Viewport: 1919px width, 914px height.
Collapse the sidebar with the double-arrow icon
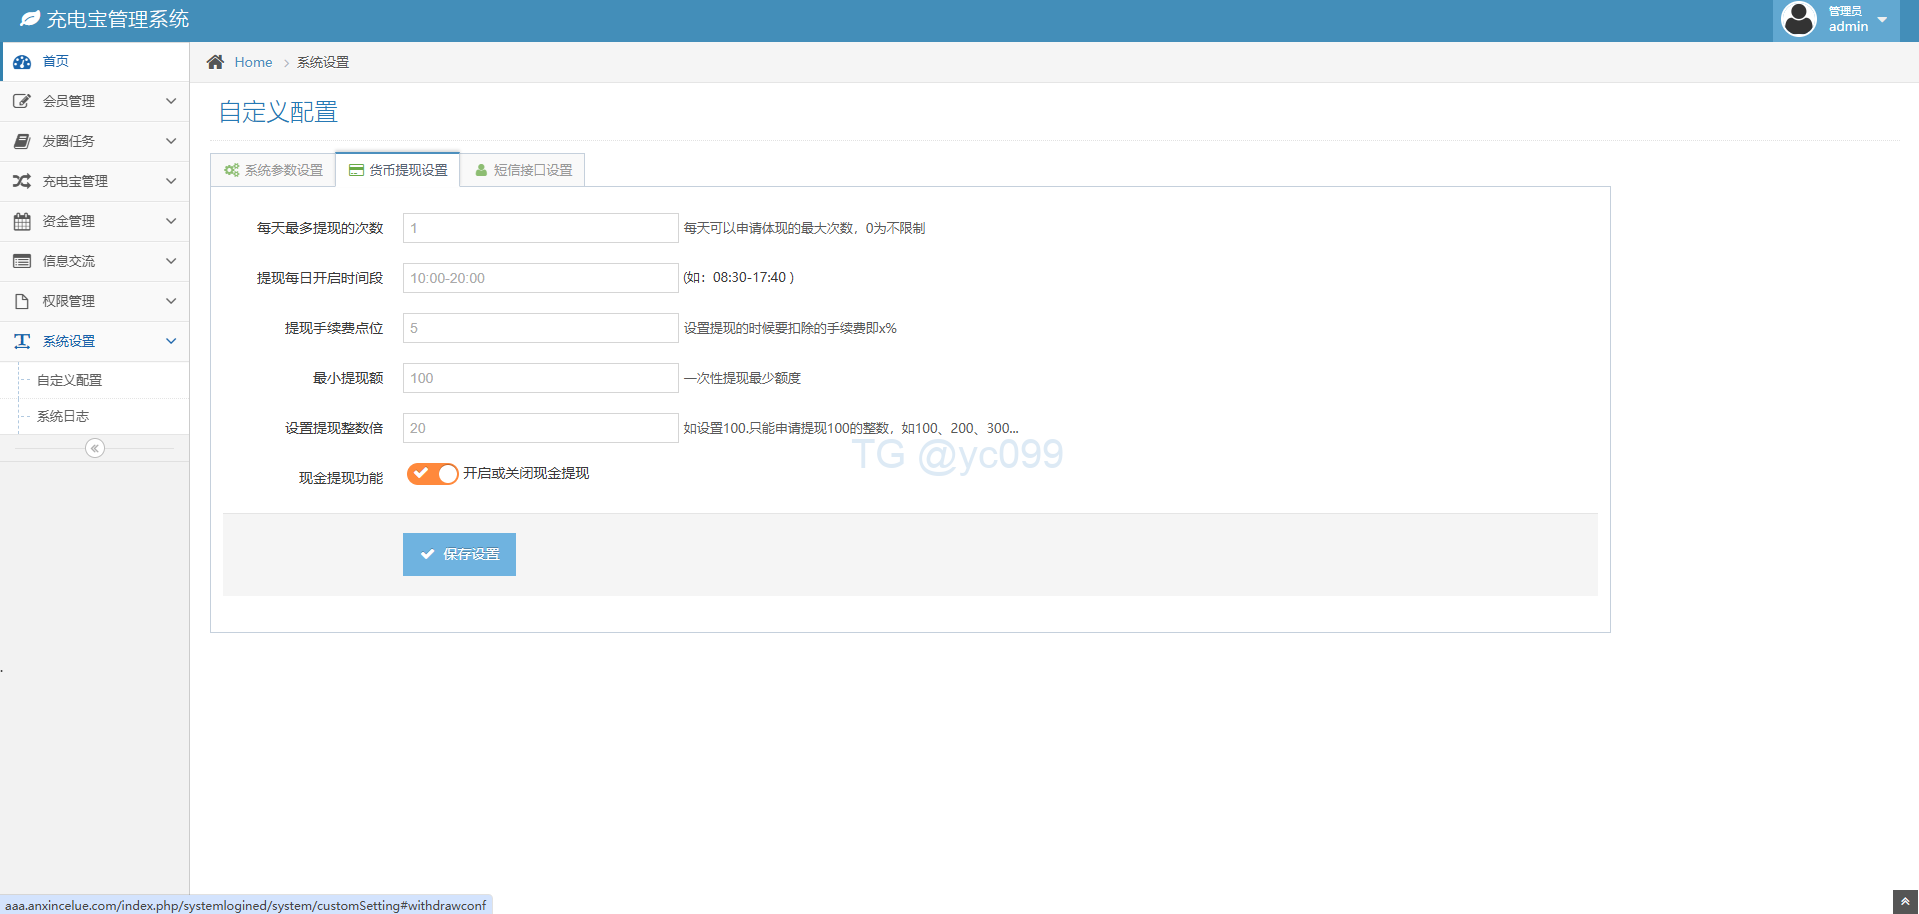tap(95, 448)
